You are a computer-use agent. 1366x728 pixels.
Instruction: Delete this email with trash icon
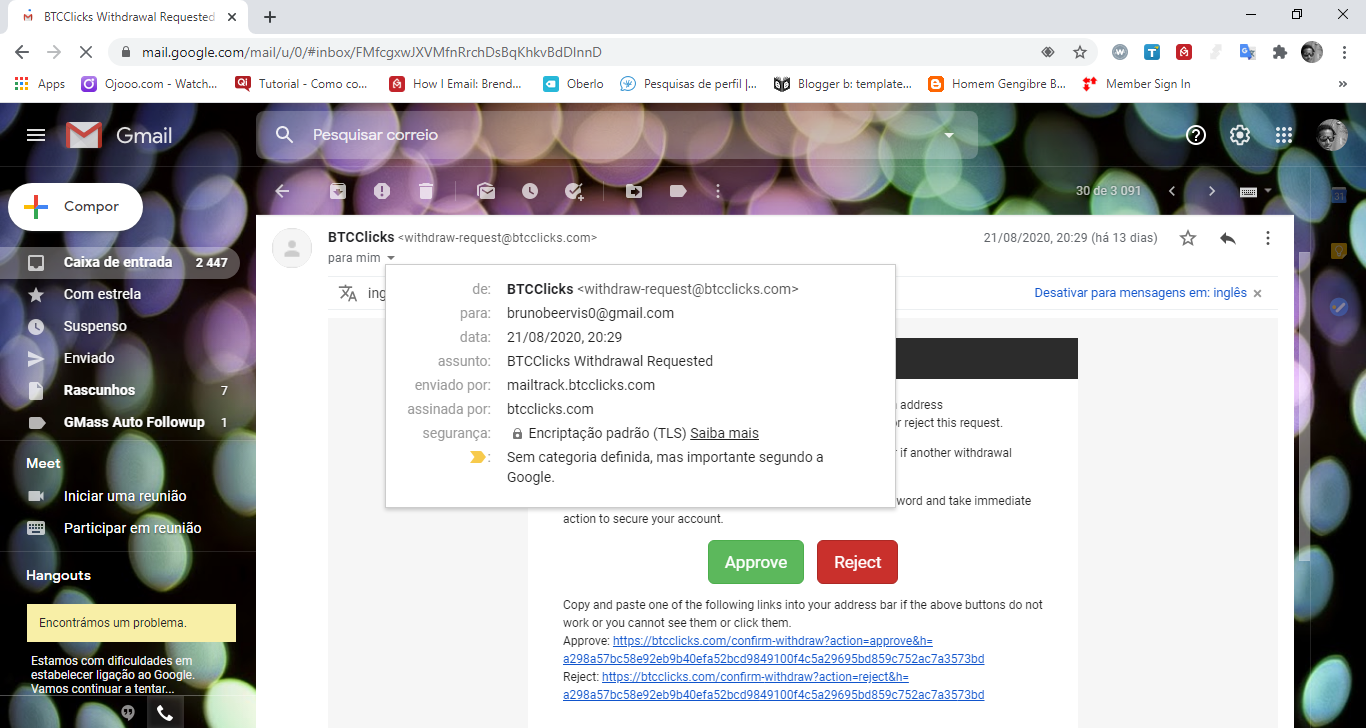[426, 191]
